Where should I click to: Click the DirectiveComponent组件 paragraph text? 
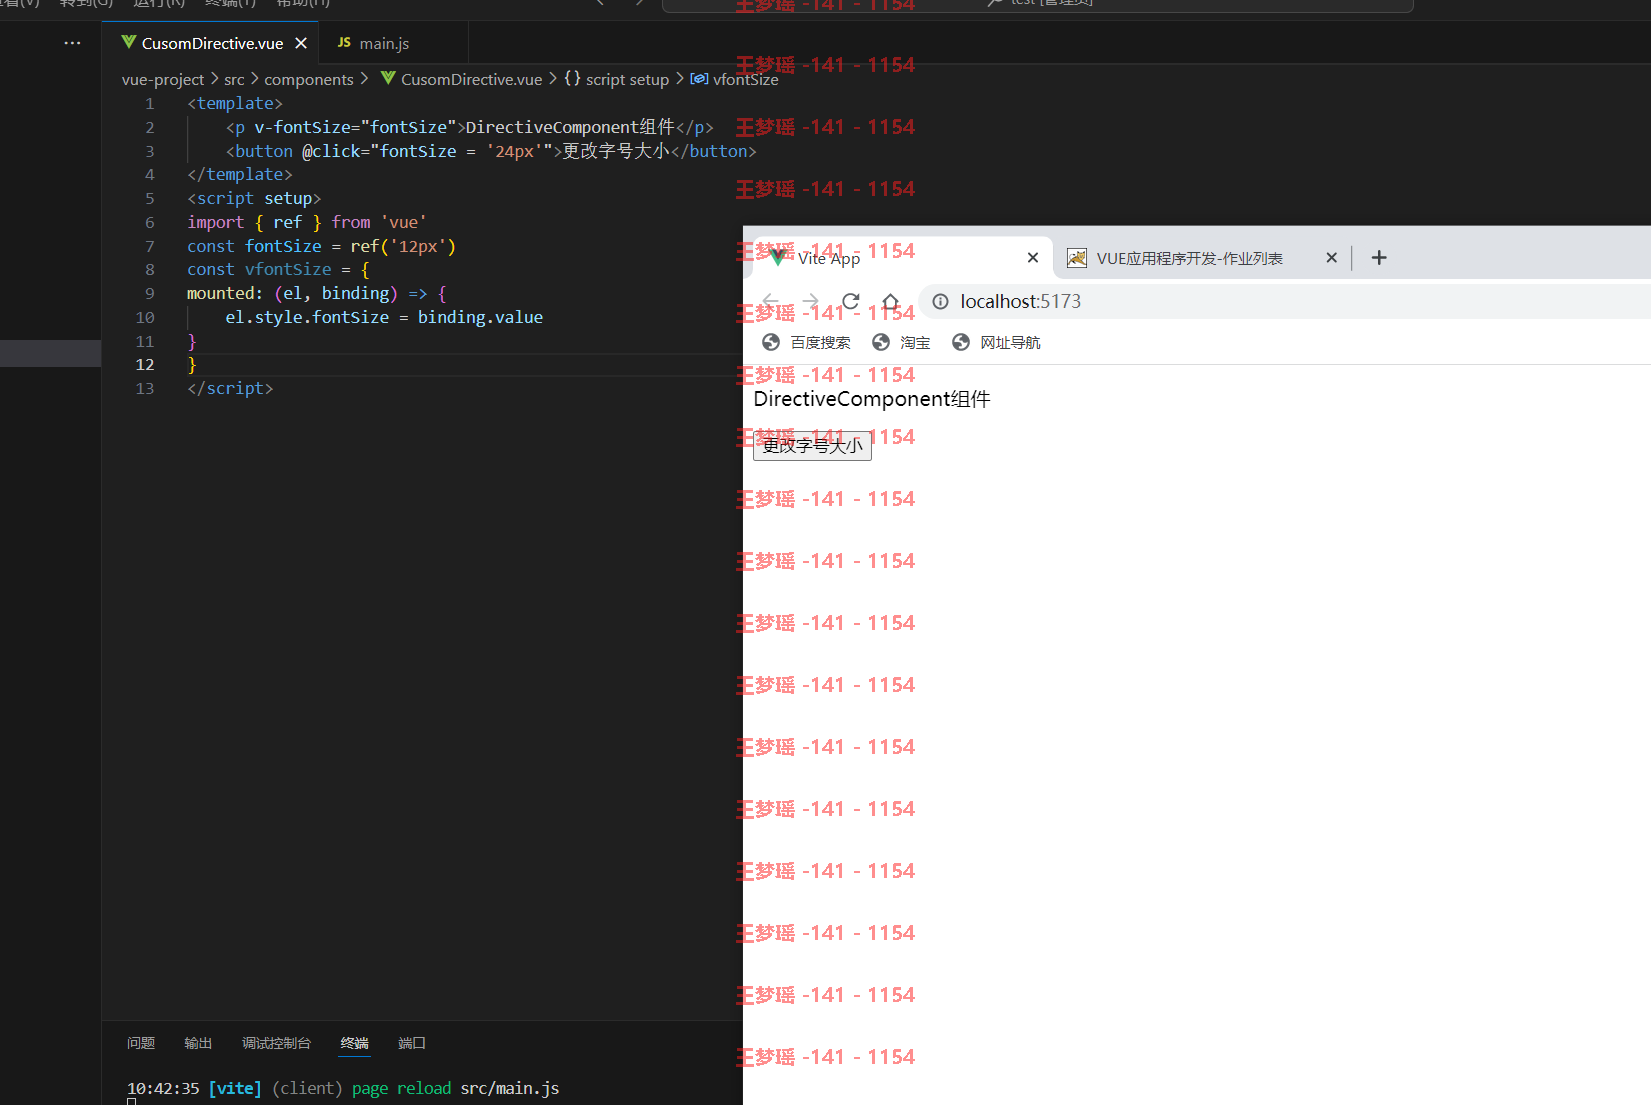coord(872,399)
